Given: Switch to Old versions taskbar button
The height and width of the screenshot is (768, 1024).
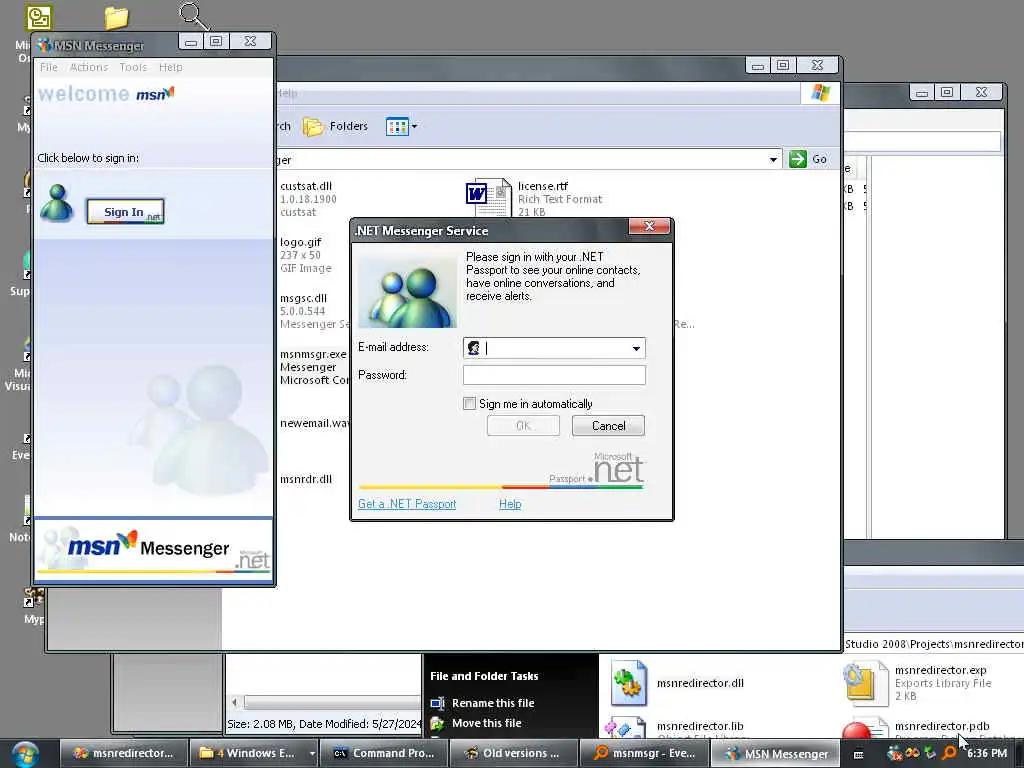Looking at the screenshot, I should point(513,754).
